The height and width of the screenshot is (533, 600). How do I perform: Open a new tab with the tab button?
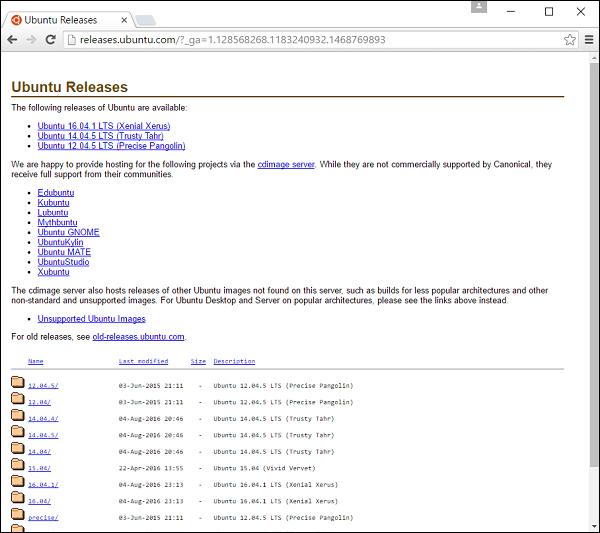coord(143,19)
